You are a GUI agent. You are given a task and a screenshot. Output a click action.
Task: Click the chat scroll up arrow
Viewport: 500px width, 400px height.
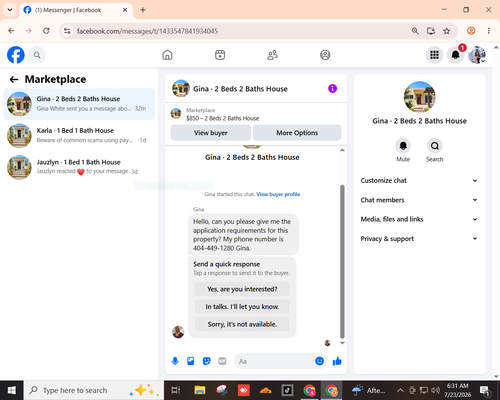pos(342,150)
